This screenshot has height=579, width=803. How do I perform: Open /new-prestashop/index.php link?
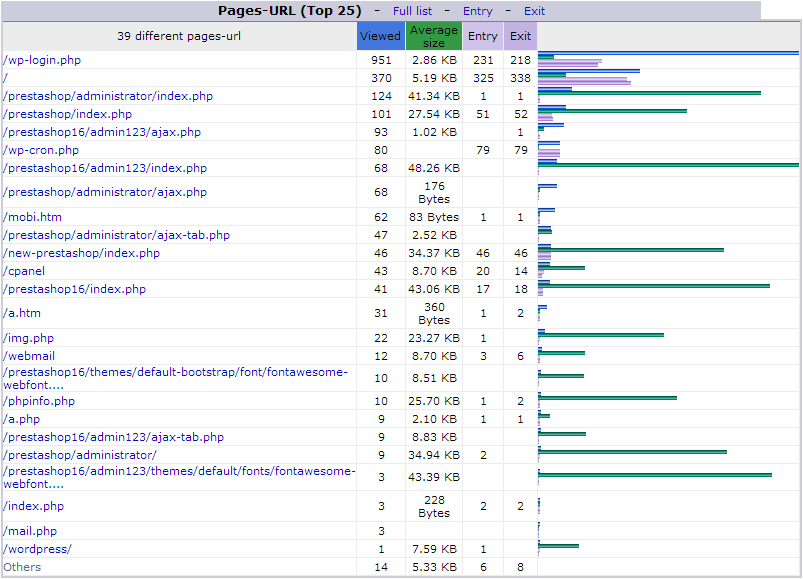click(81, 253)
